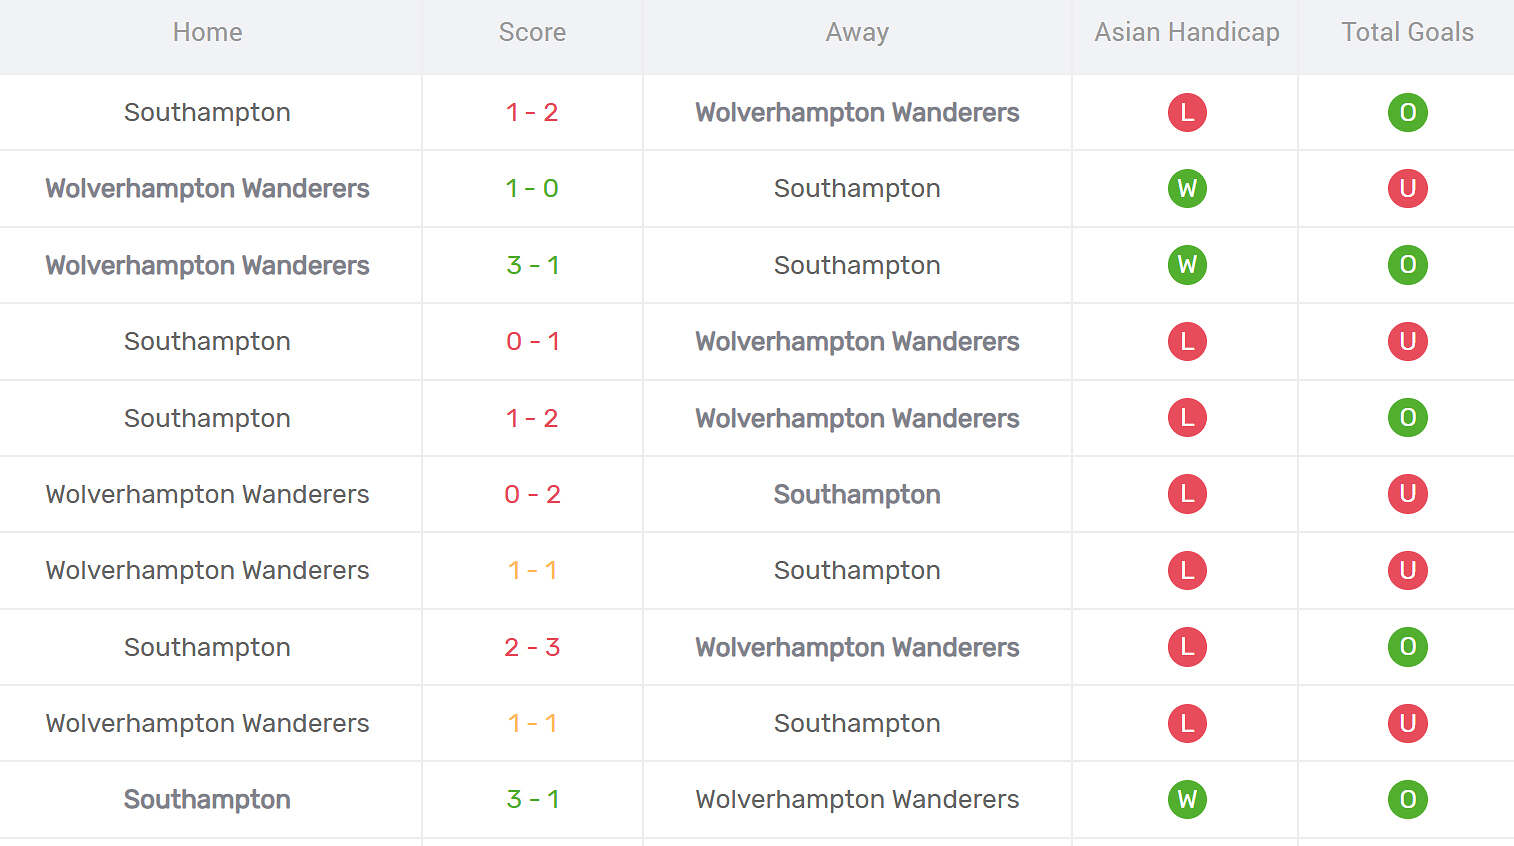Select the Asian Handicap column header

1187,33
